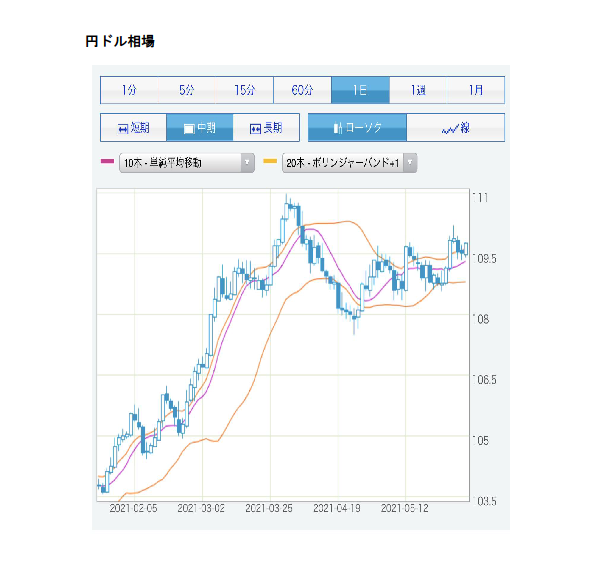
Task: Click the pink moving average color swatch
Action: pyautogui.click(x=107, y=161)
